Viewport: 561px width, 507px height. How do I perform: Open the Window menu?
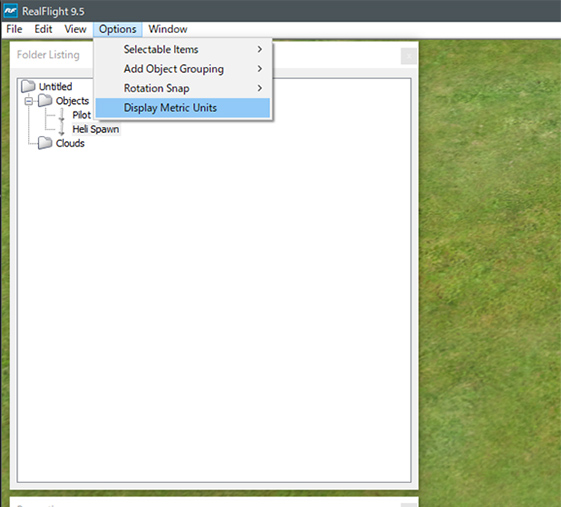coord(168,29)
